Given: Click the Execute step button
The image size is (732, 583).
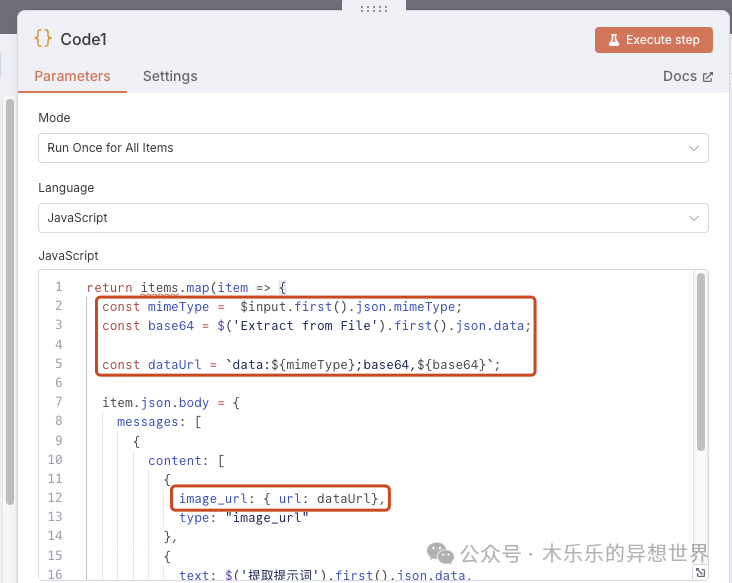Looking at the screenshot, I should click(x=653, y=40).
